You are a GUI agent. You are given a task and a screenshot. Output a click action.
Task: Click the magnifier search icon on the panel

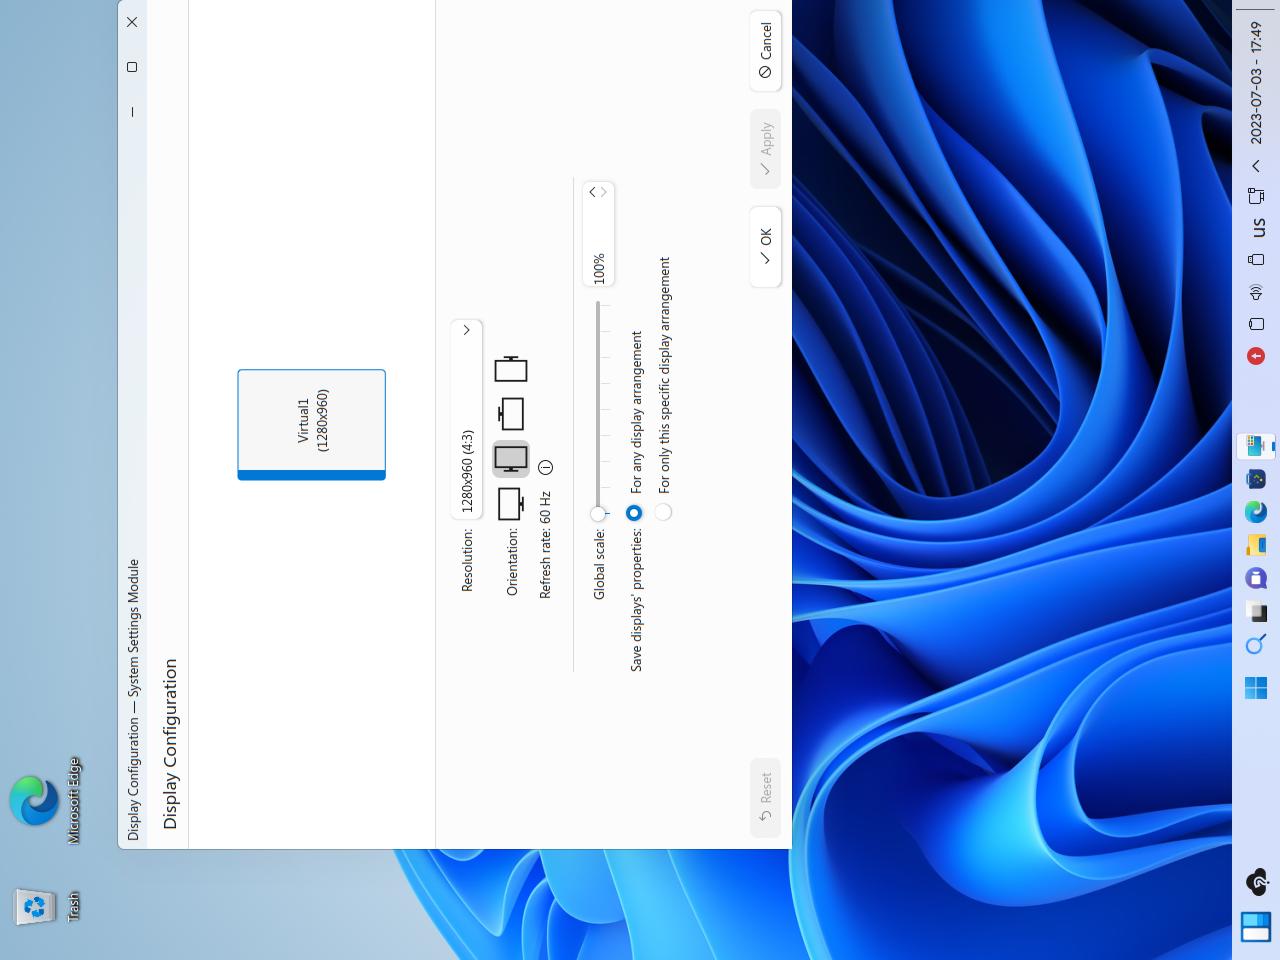(x=1256, y=645)
